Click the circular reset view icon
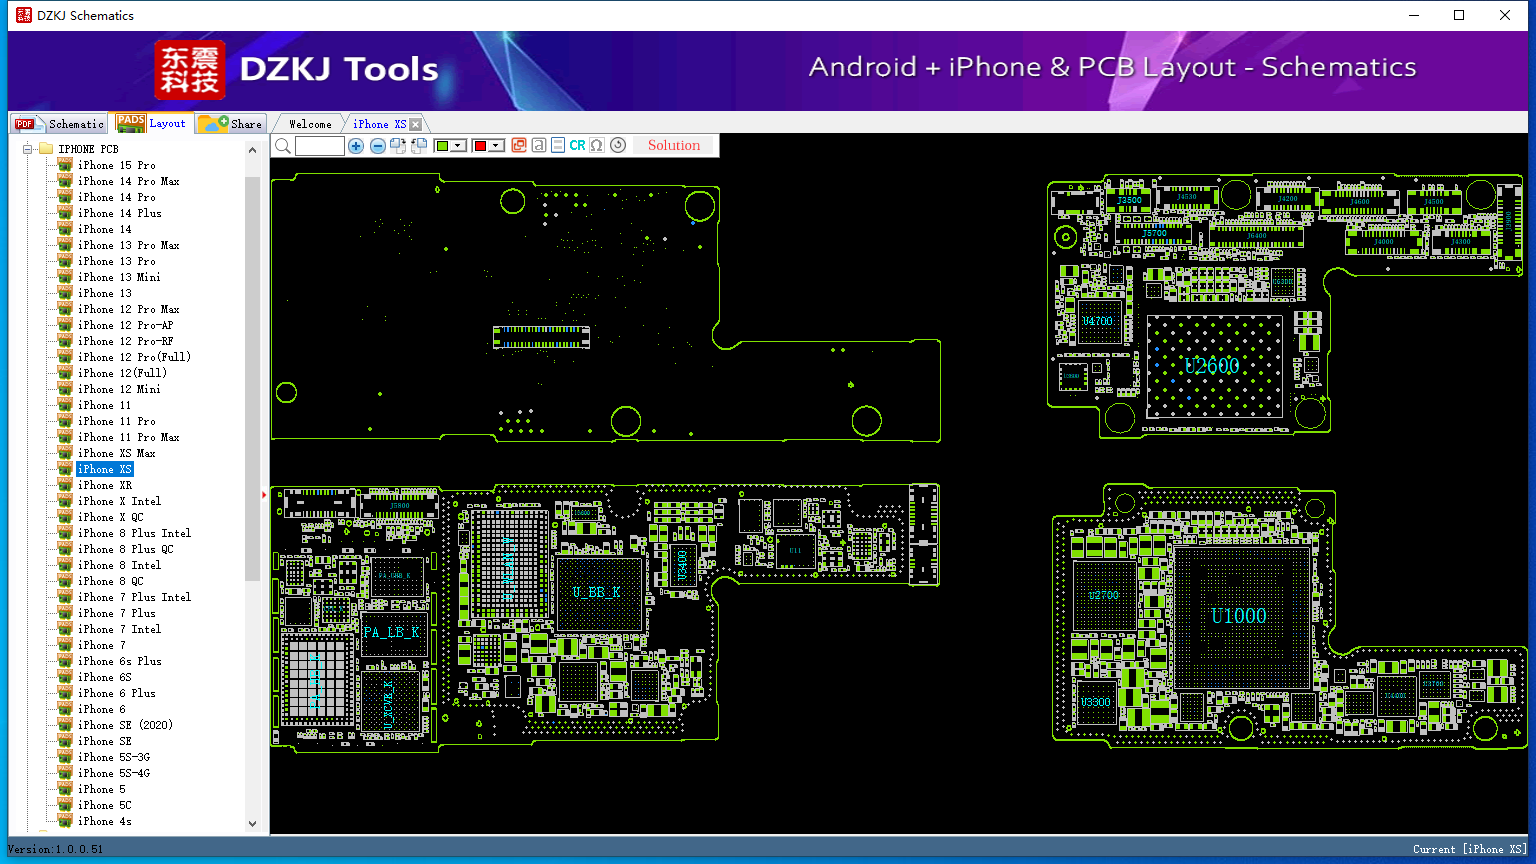 click(x=618, y=145)
